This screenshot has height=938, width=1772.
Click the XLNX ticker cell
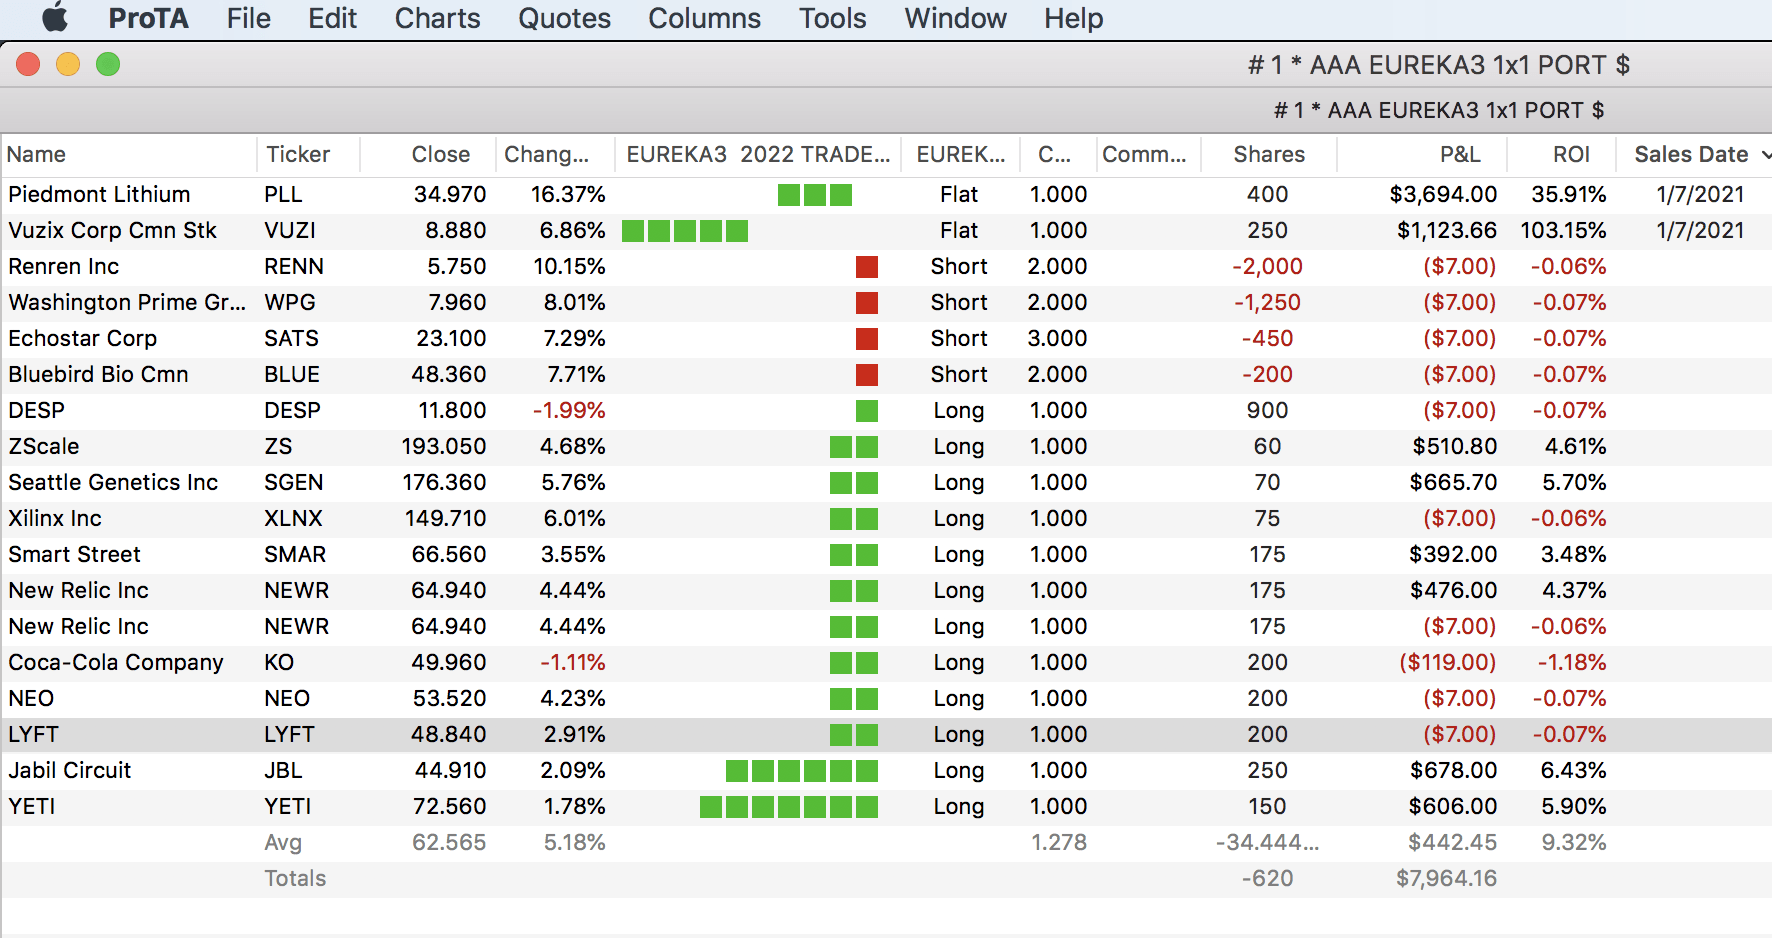293,518
